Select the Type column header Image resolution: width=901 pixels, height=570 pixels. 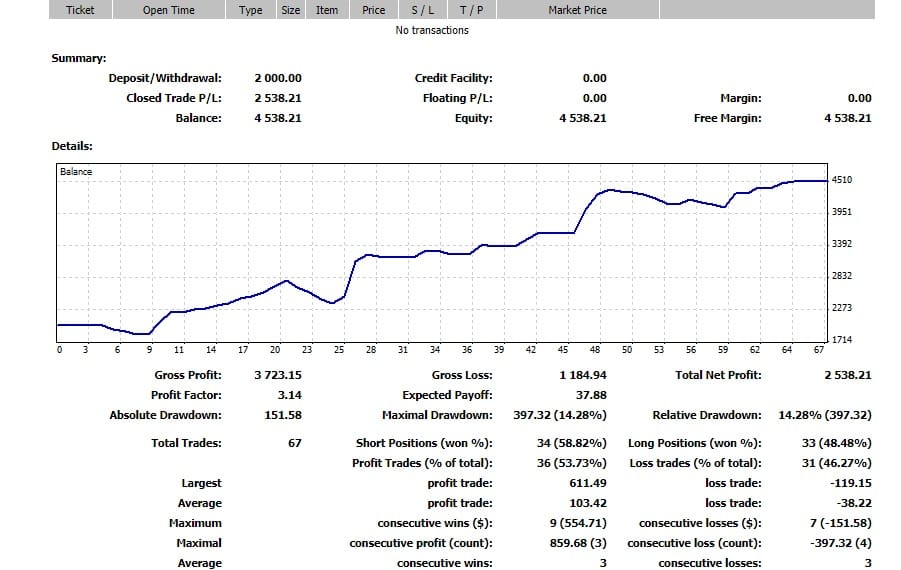[x=251, y=10]
